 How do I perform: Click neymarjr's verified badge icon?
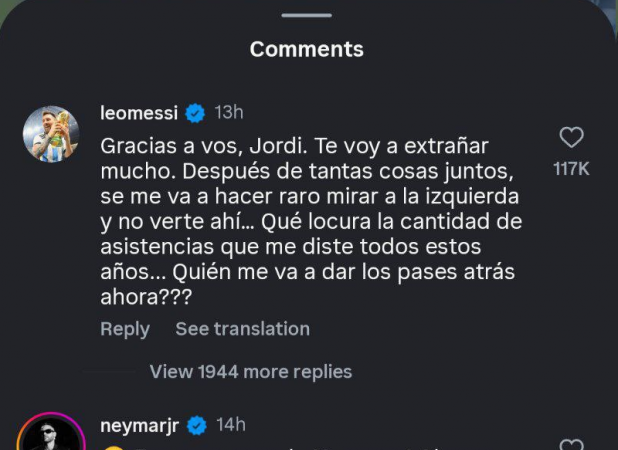(x=197, y=425)
